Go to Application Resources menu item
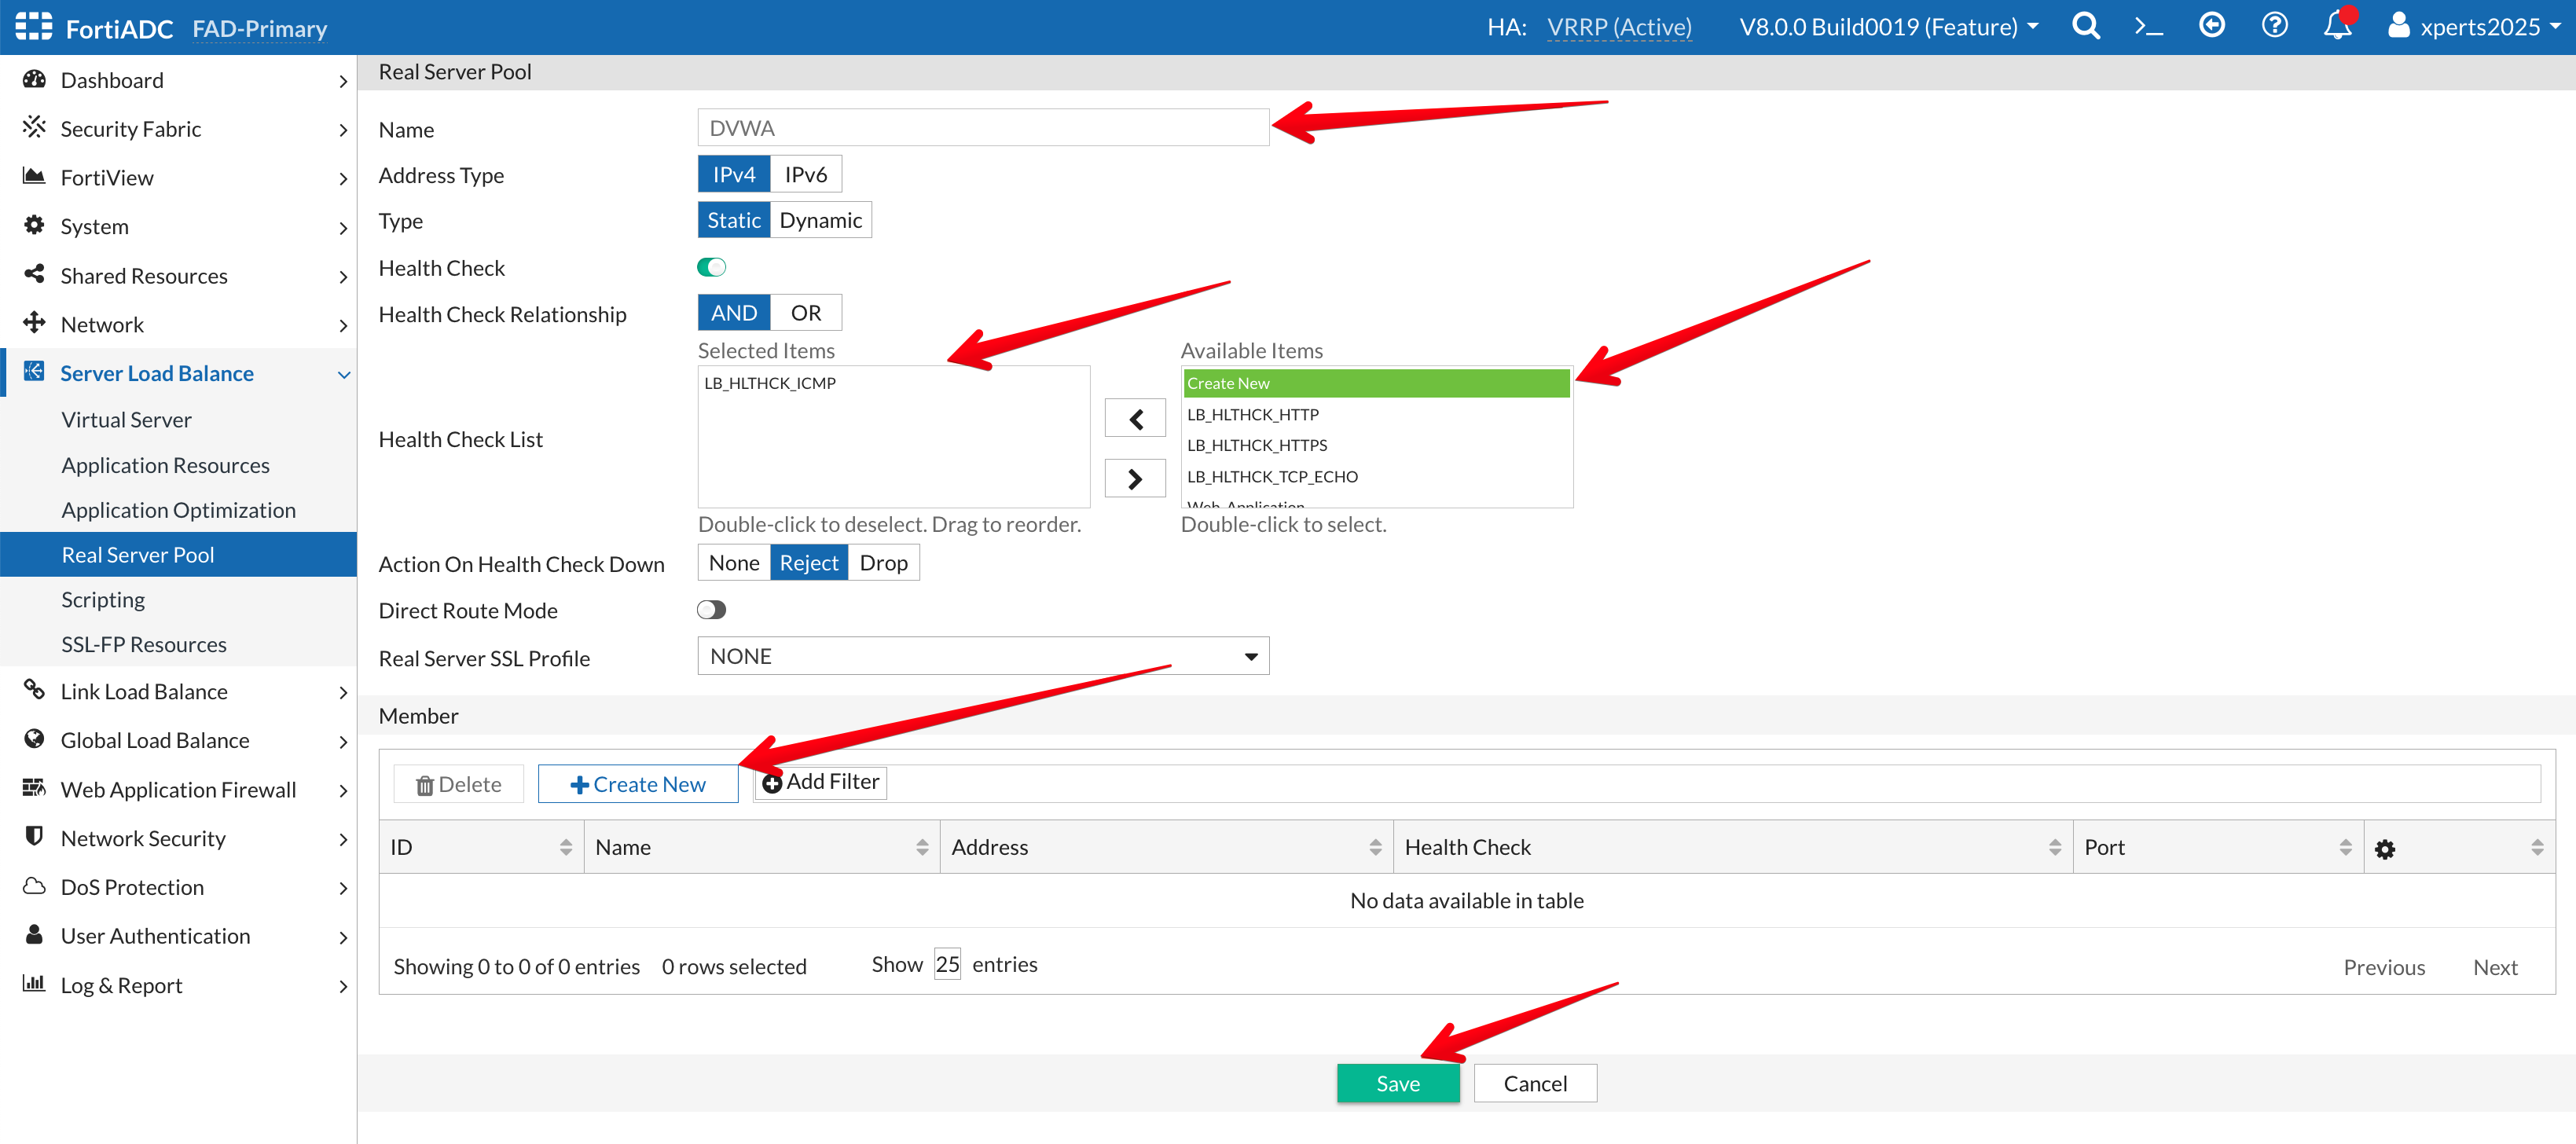Viewport: 2576px width, 1144px height. click(165, 465)
